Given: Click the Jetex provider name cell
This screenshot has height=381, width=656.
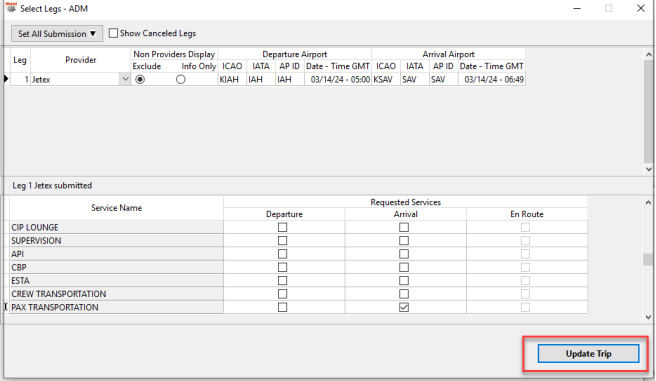Looking at the screenshot, I should (75, 79).
